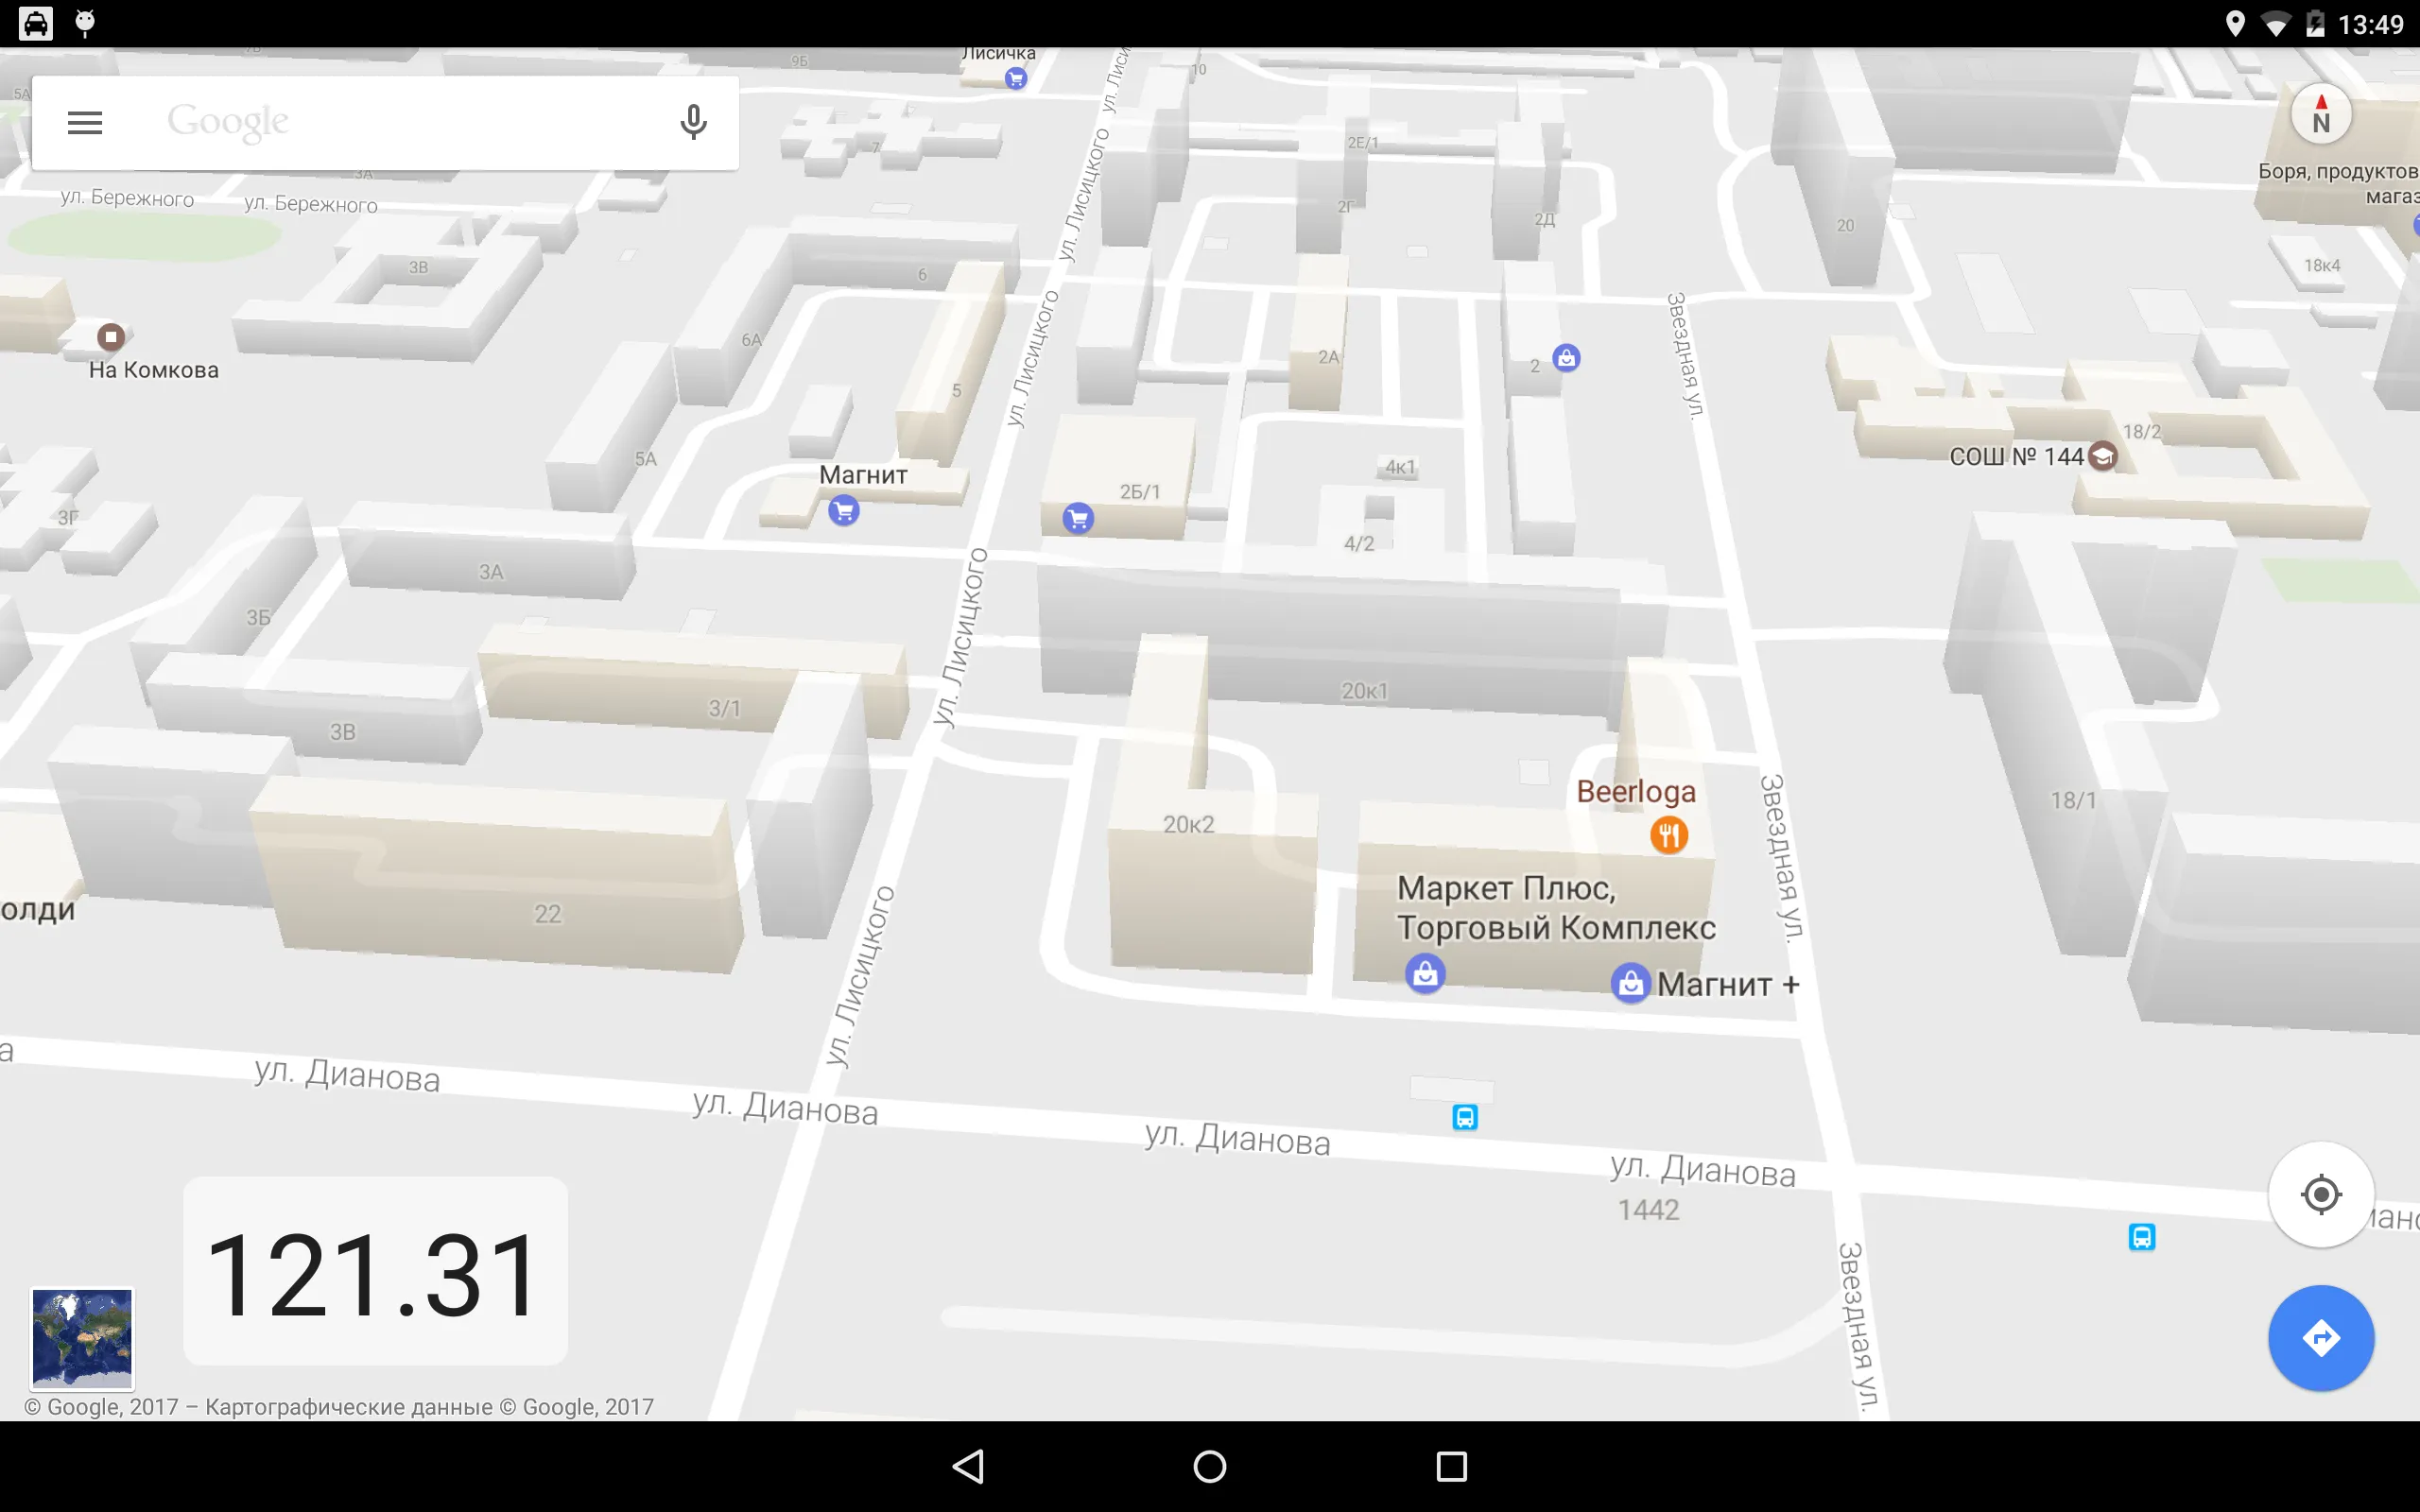
Task: Tap the На Комкова label
Action: coord(154,370)
